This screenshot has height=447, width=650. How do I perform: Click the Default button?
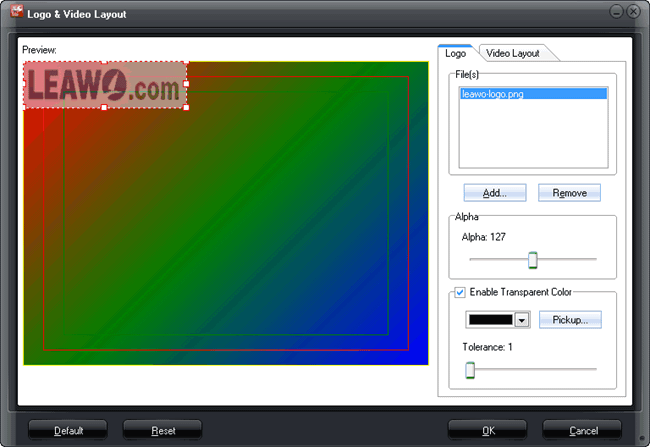pyautogui.click(x=68, y=430)
